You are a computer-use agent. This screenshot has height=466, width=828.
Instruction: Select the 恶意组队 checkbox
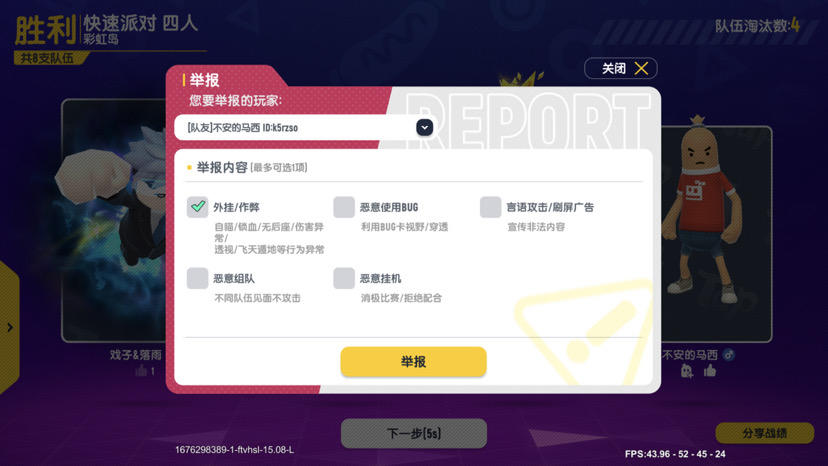[197, 278]
